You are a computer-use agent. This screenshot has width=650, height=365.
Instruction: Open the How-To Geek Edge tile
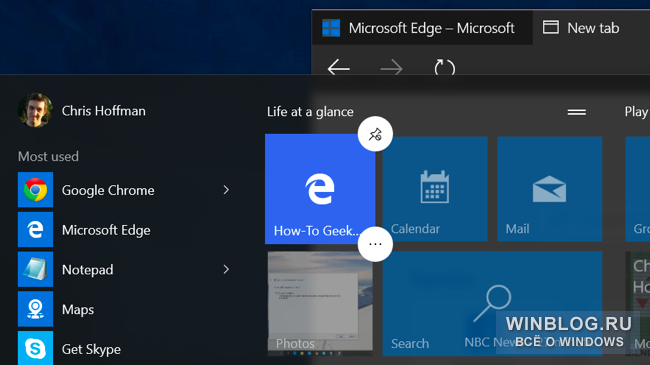click(x=320, y=189)
